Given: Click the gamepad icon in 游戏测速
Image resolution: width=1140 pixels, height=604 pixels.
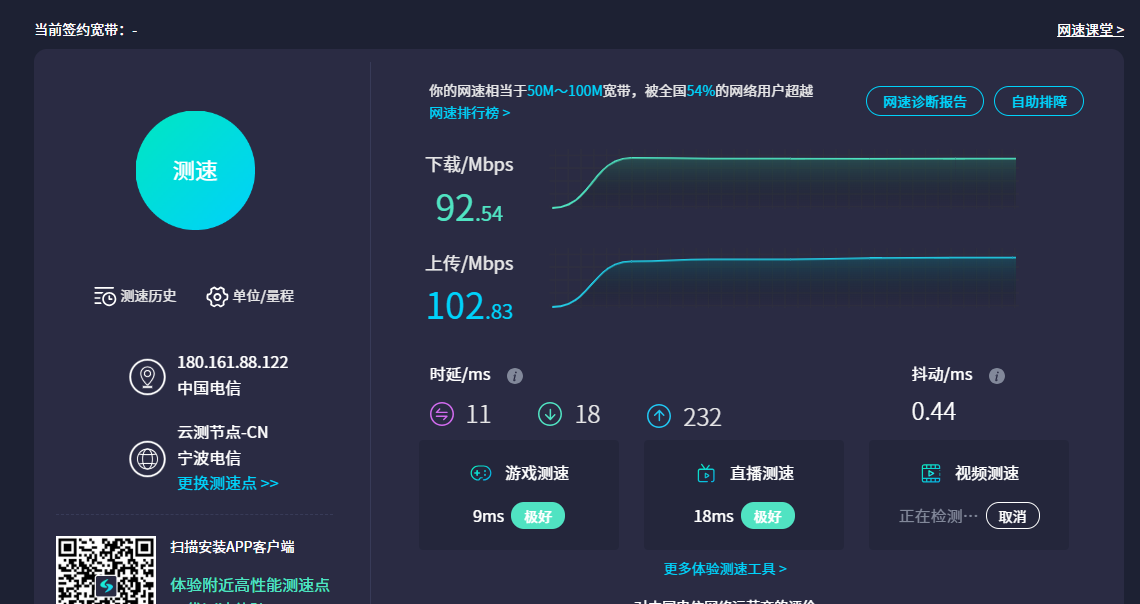Looking at the screenshot, I should [x=481, y=474].
